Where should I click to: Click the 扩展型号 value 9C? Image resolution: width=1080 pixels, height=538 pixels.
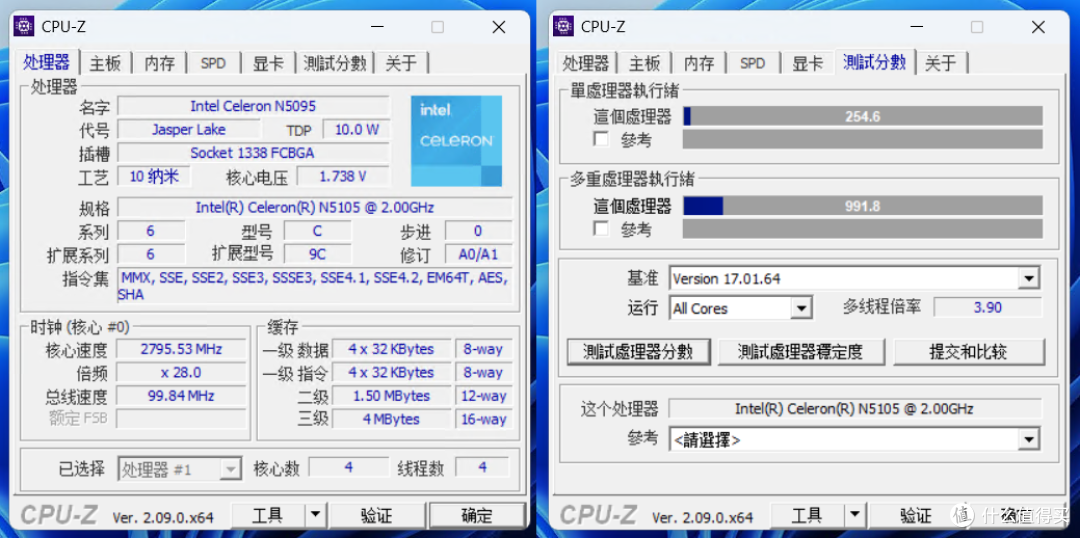pyautogui.click(x=317, y=254)
